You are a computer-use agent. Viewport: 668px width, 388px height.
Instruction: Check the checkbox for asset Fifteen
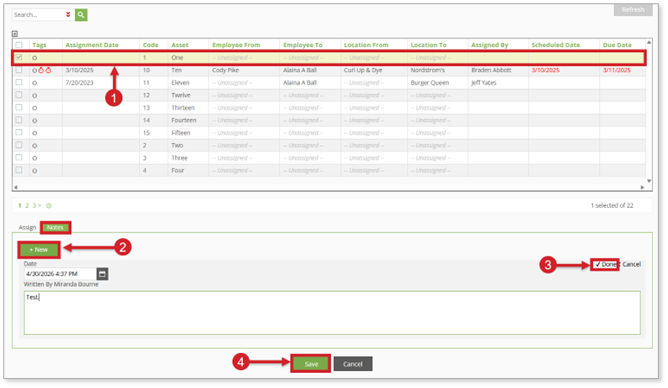click(19, 132)
